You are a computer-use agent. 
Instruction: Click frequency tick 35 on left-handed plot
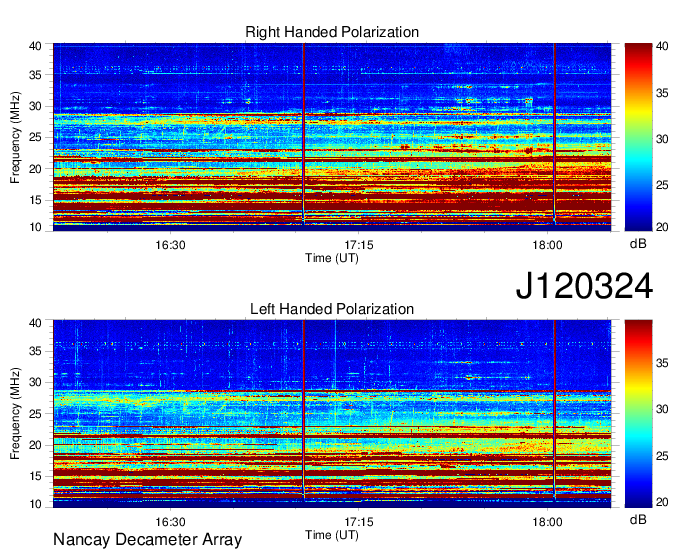coord(35,351)
